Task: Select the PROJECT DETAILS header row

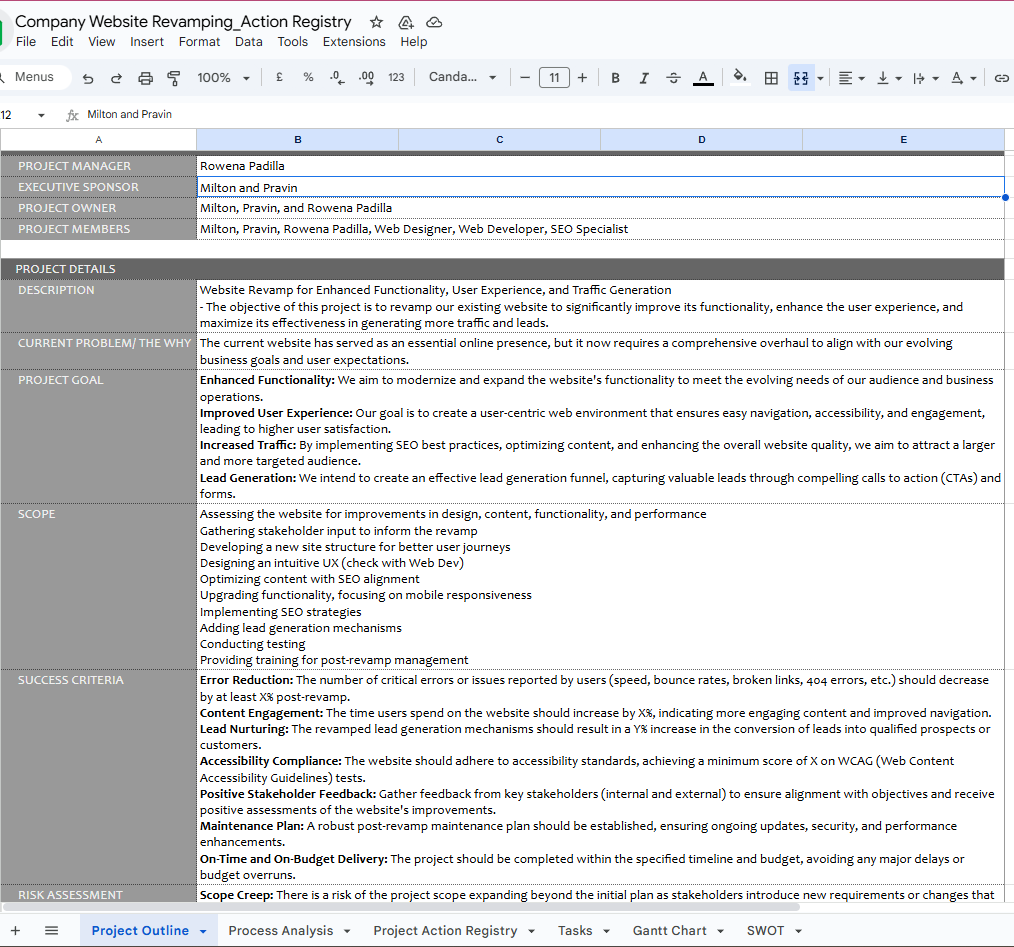Action: click(x=502, y=269)
